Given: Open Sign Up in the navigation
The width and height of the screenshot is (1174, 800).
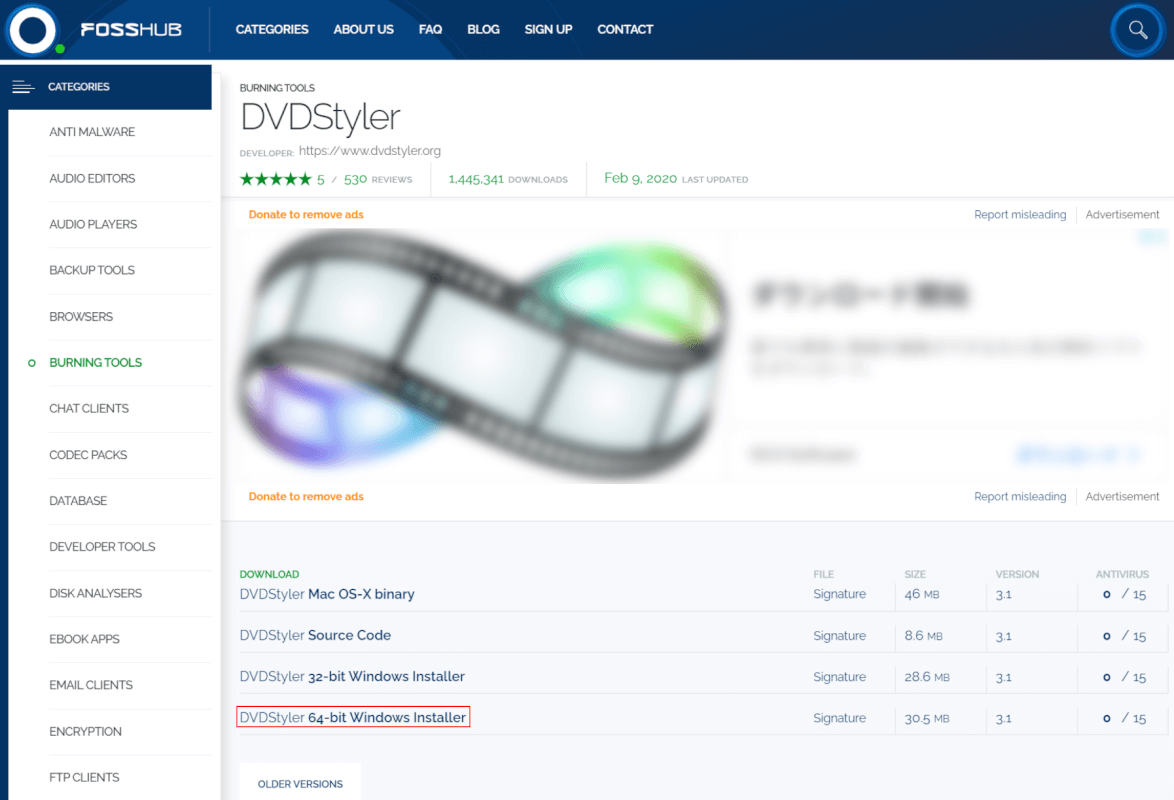Looking at the screenshot, I should (548, 29).
